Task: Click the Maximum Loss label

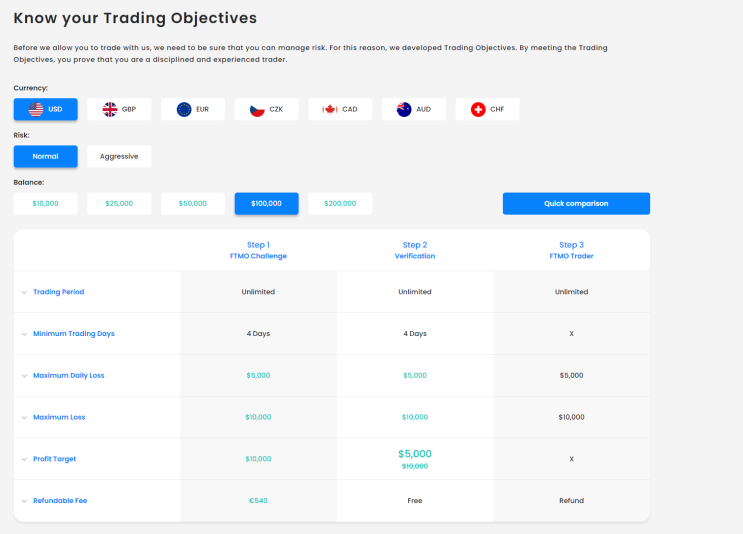Action: point(59,417)
